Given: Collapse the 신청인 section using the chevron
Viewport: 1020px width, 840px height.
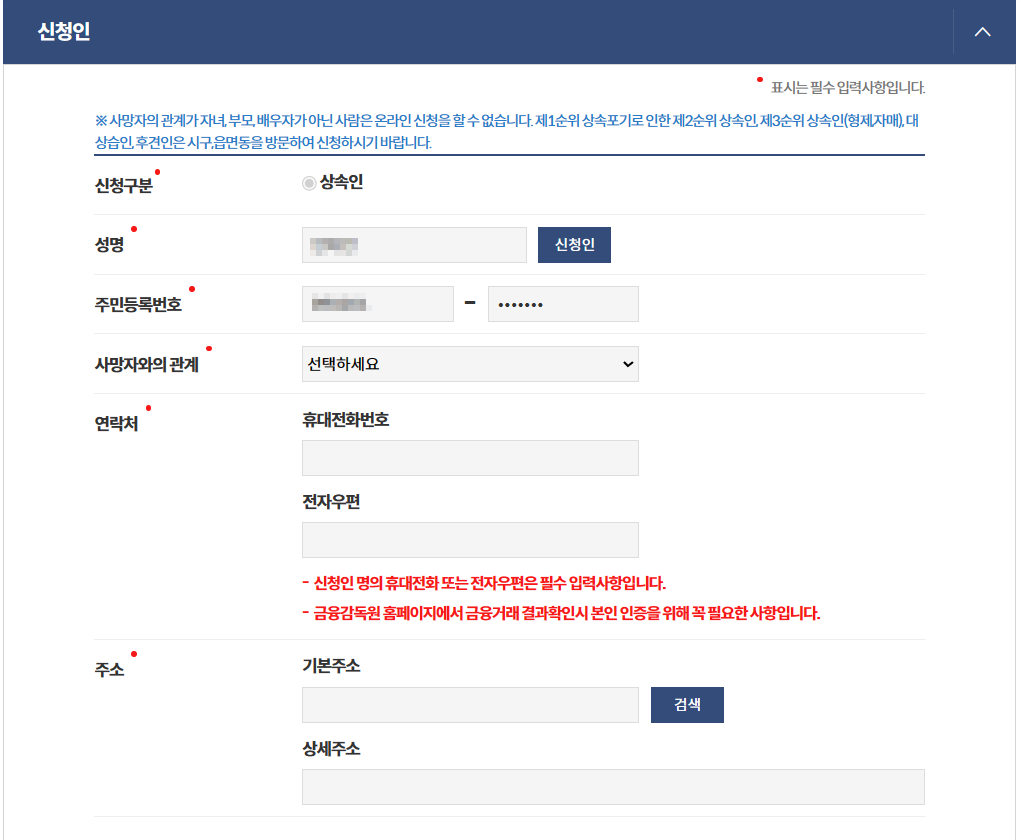Looking at the screenshot, I should click(981, 31).
